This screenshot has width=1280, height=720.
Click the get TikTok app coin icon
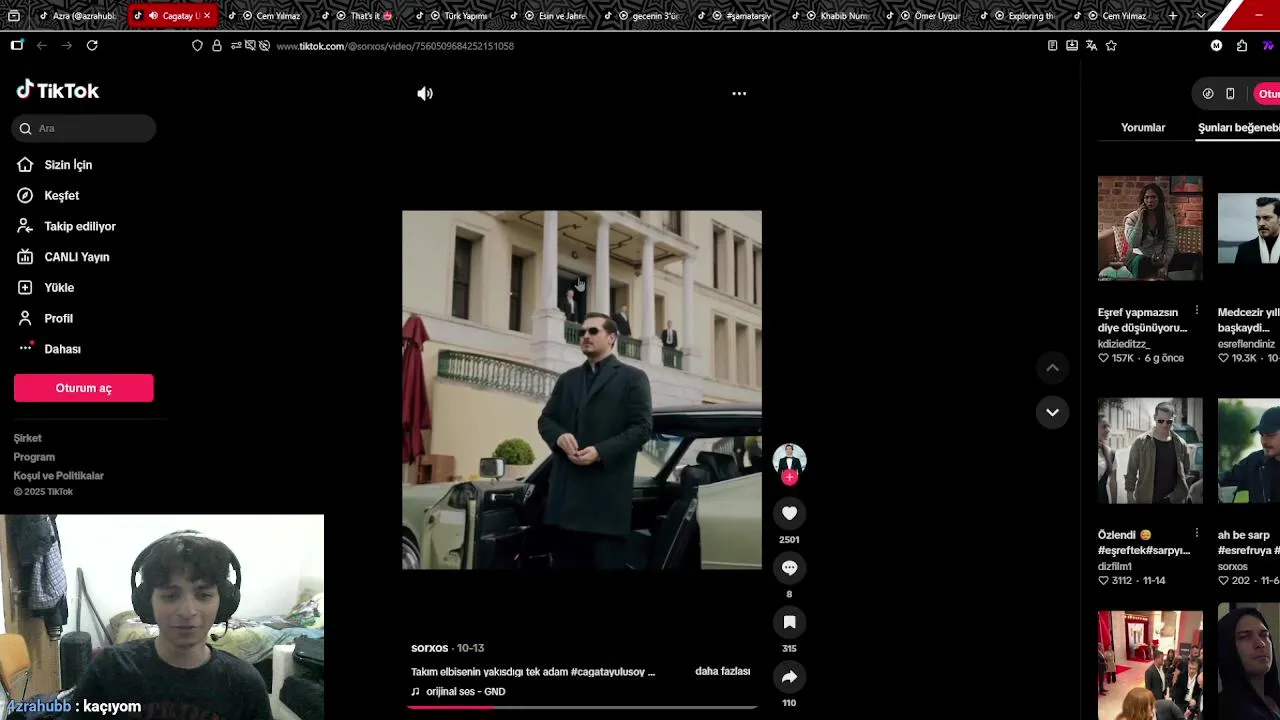[x=1208, y=94]
